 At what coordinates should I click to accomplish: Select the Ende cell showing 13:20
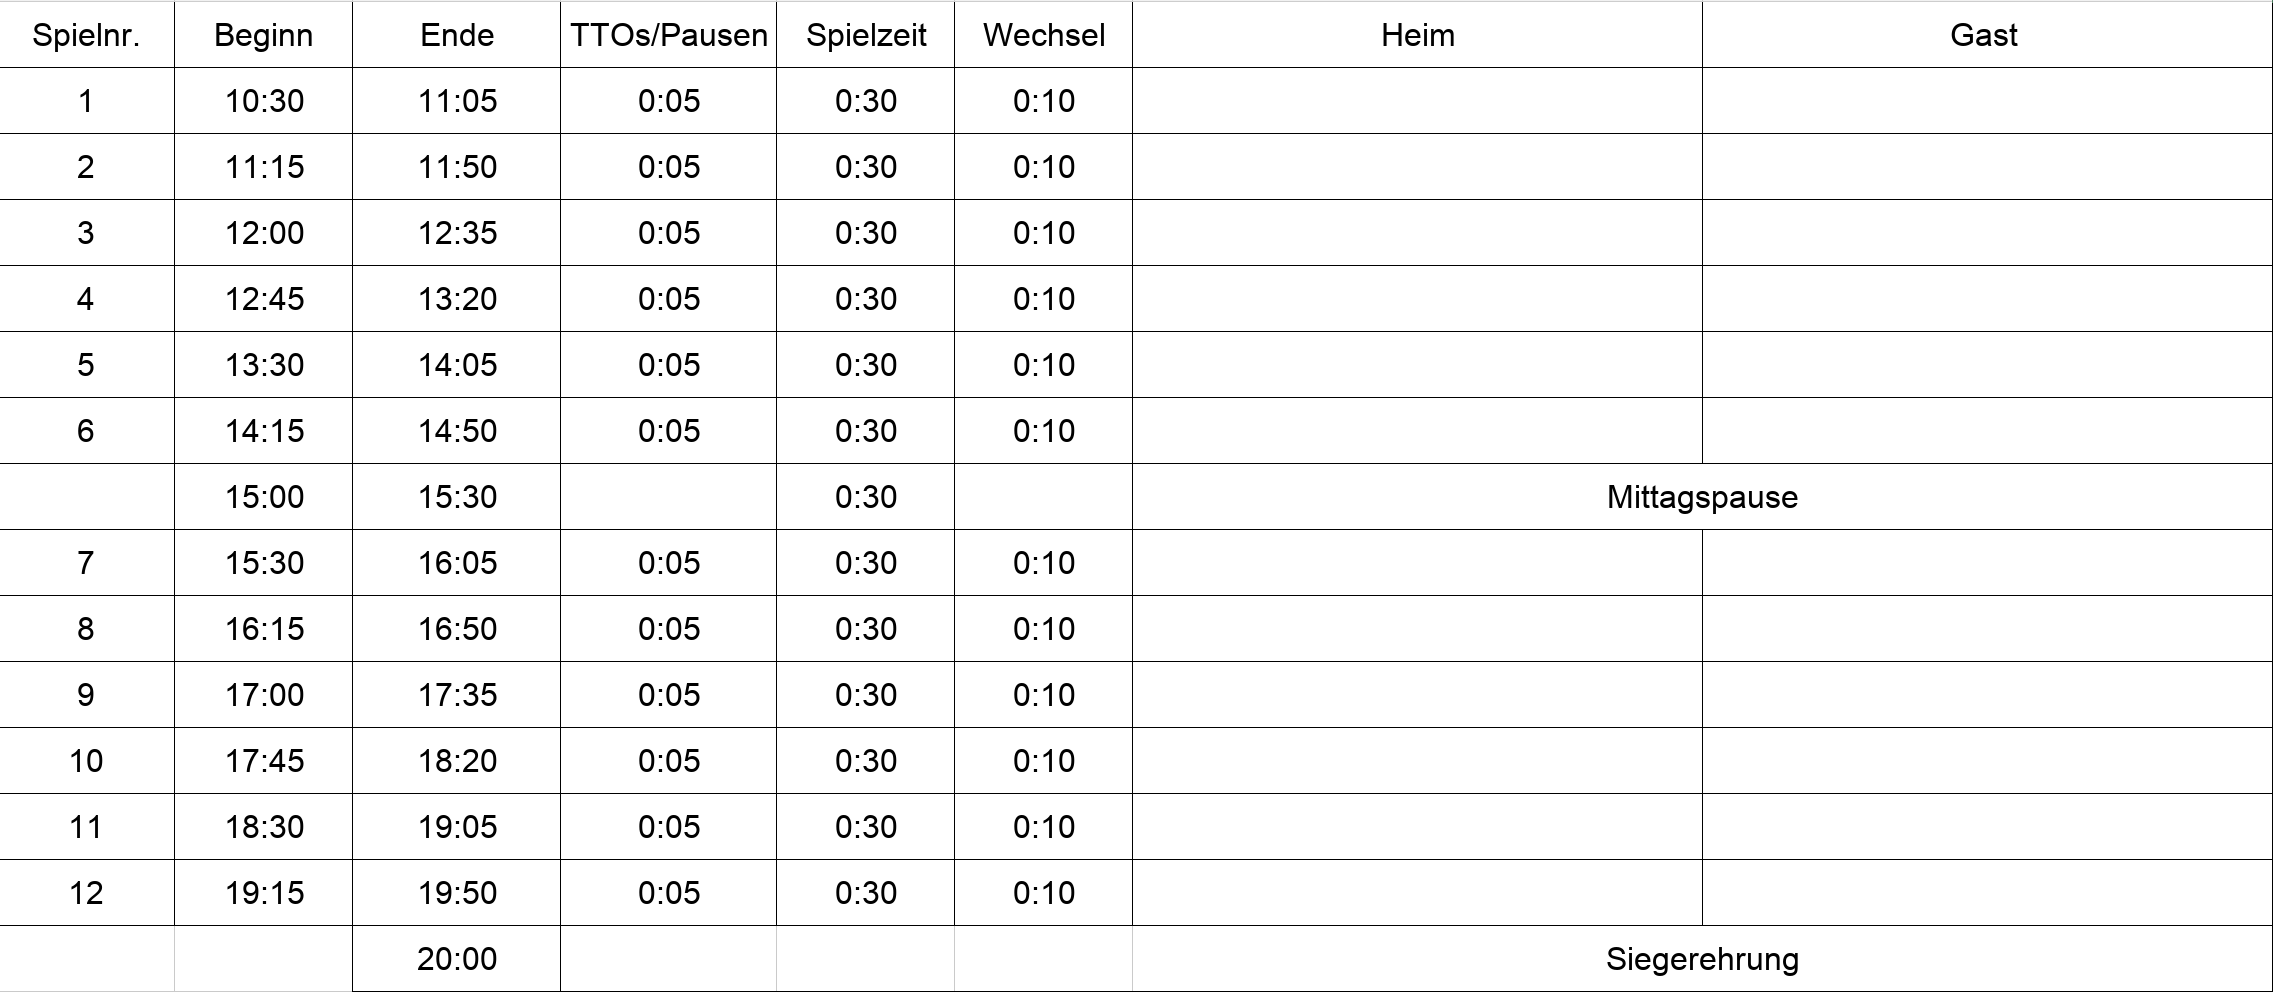[x=457, y=299]
